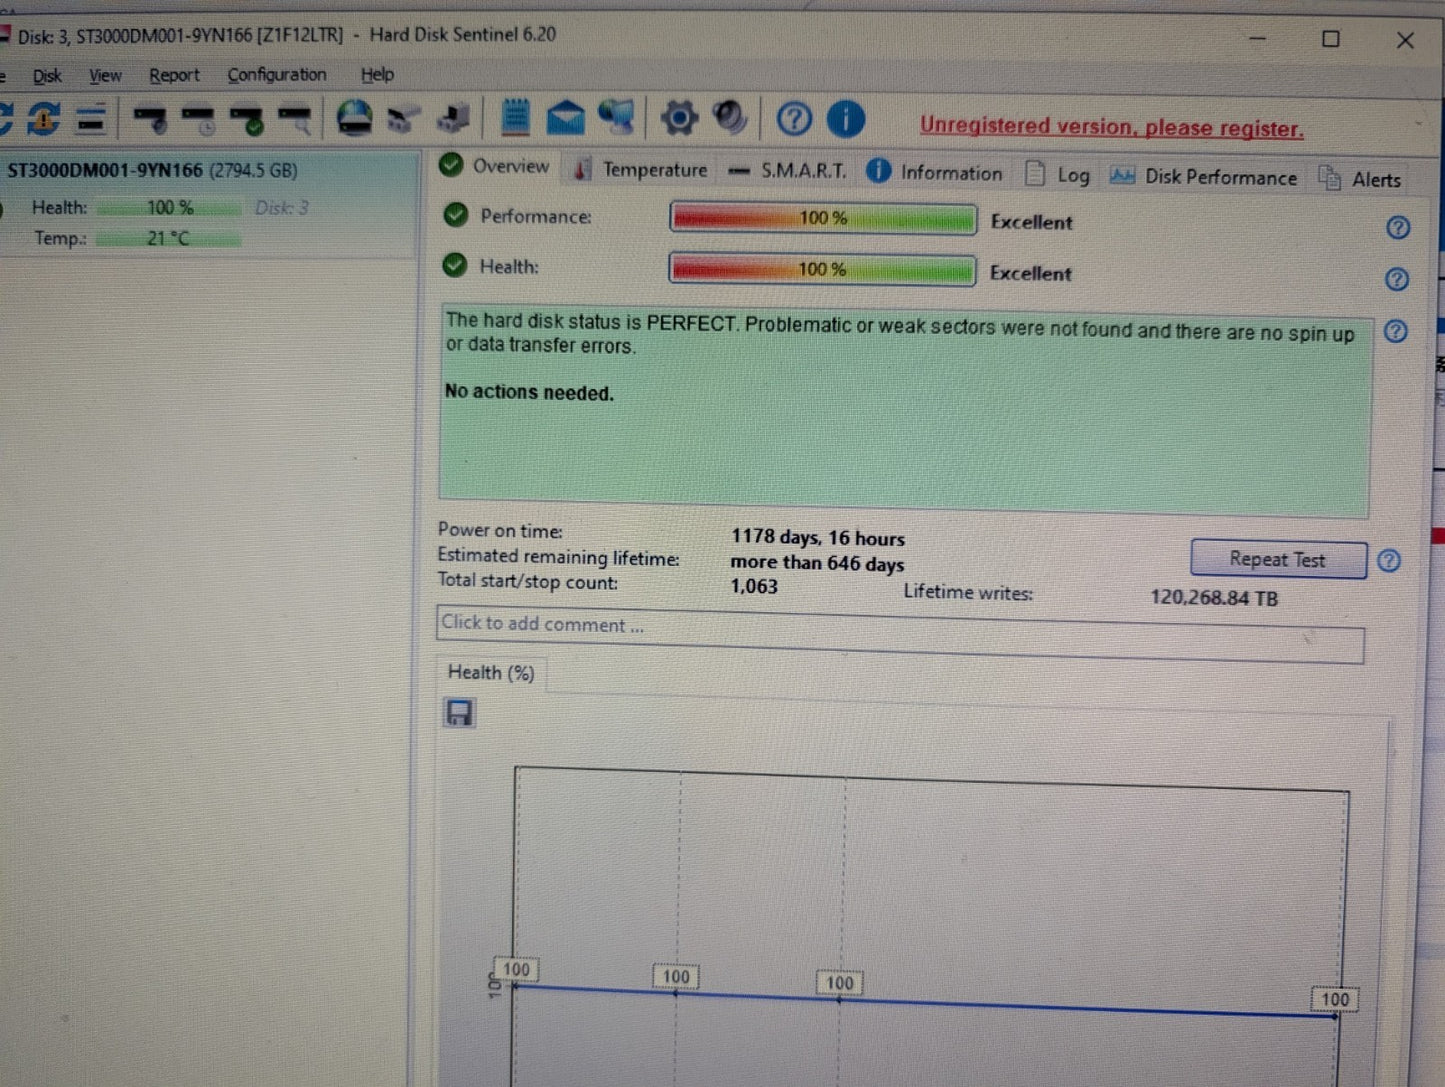Click the Repeat Test button
Image resolution: width=1445 pixels, height=1087 pixels.
point(1278,559)
